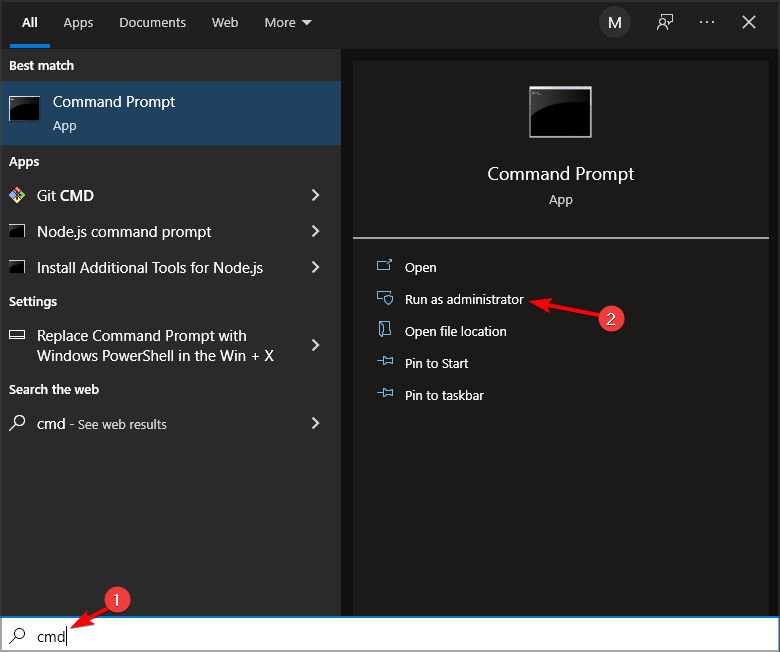The width and height of the screenshot is (780, 652).
Task: Expand the Git CMD result chevron
Action: point(315,195)
